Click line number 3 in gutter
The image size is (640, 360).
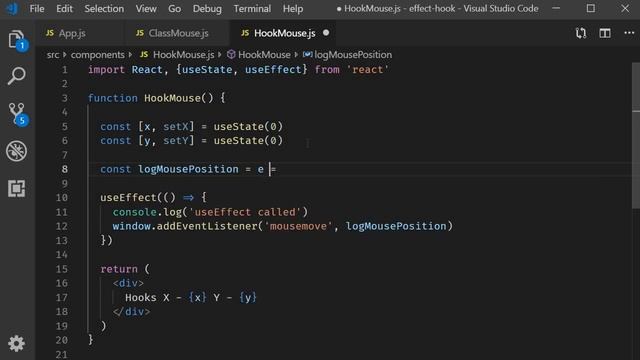tap(64, 98)
